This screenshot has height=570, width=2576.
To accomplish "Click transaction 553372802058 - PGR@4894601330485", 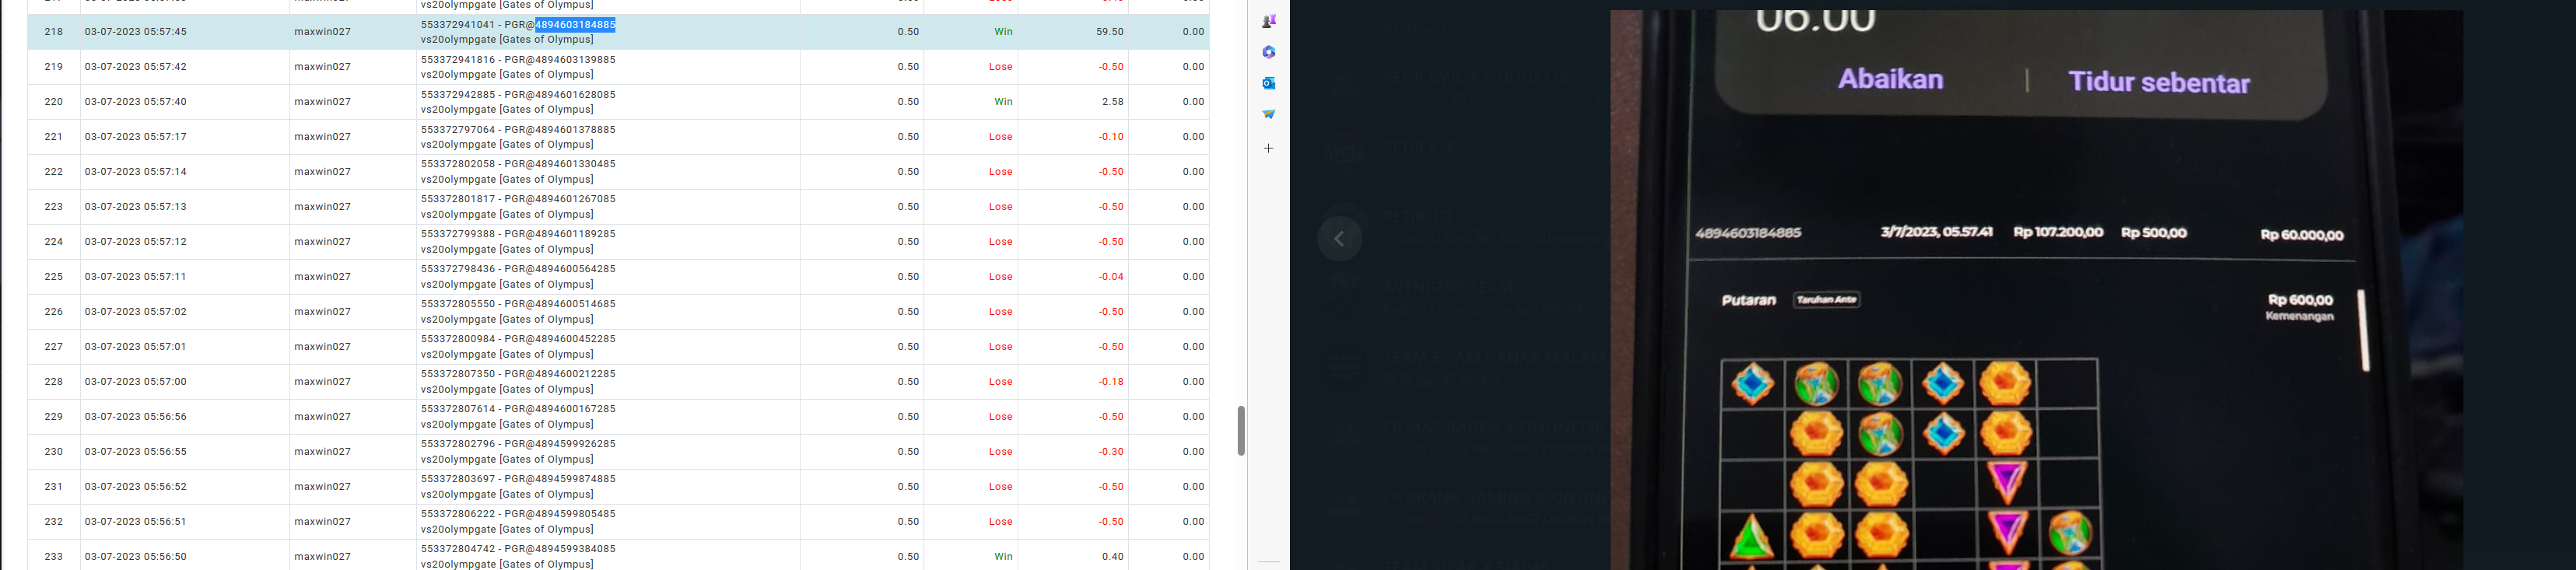I will [x=518, y=164].
